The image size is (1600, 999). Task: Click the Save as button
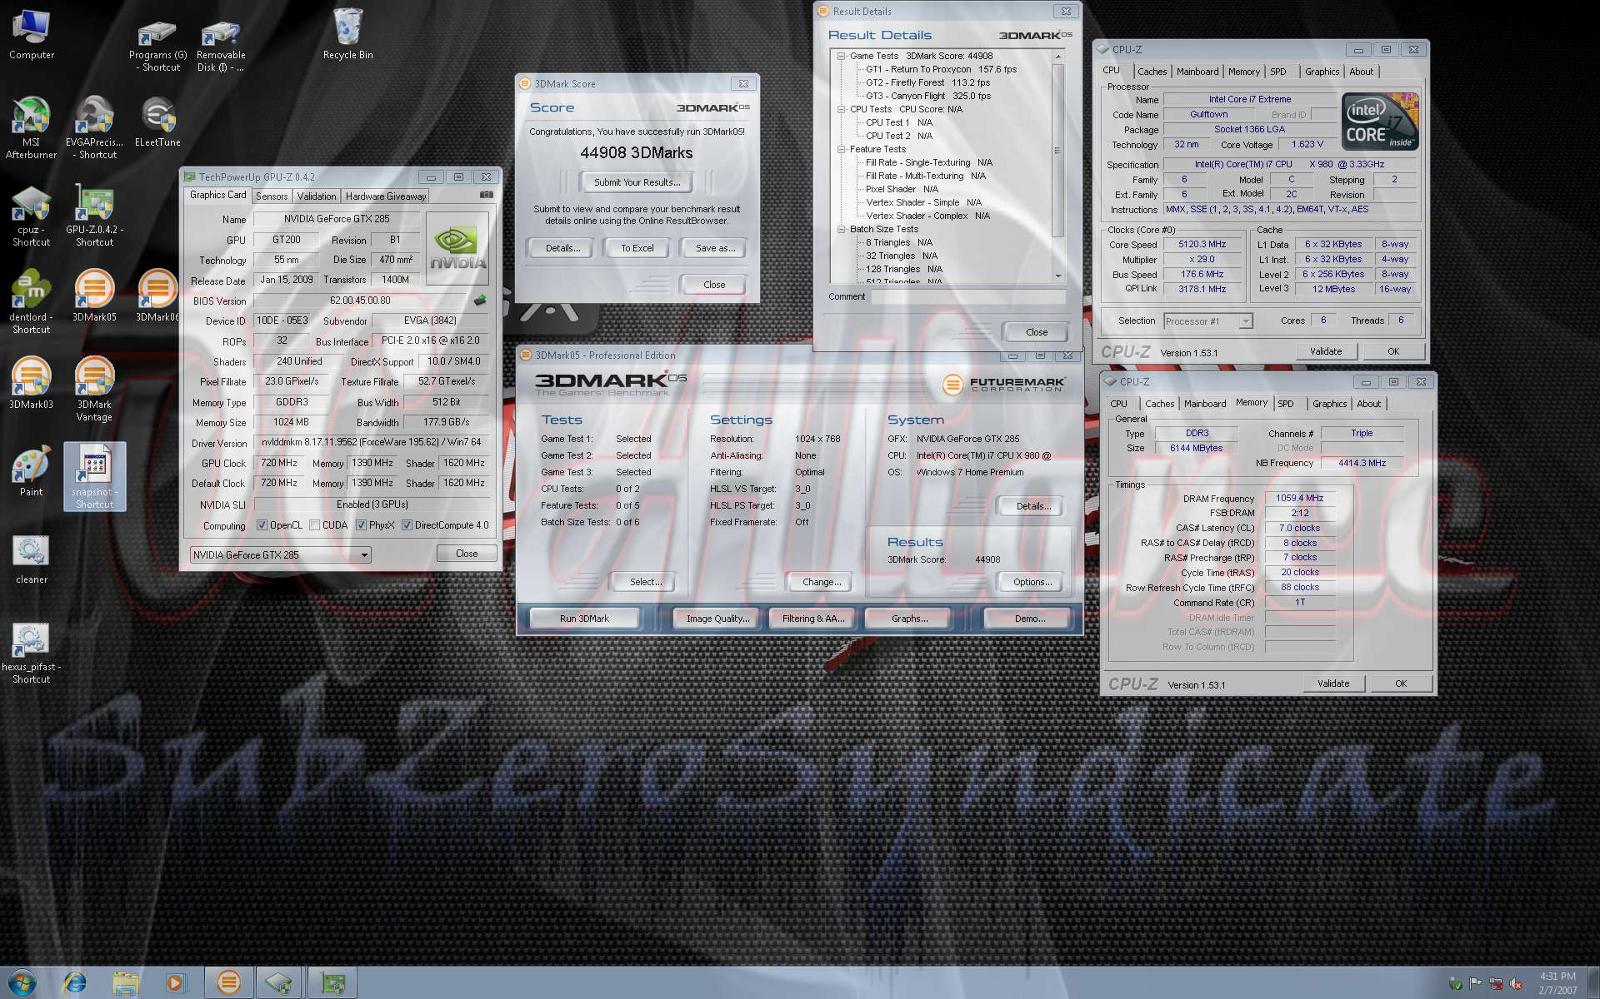(x=714, y=248)
